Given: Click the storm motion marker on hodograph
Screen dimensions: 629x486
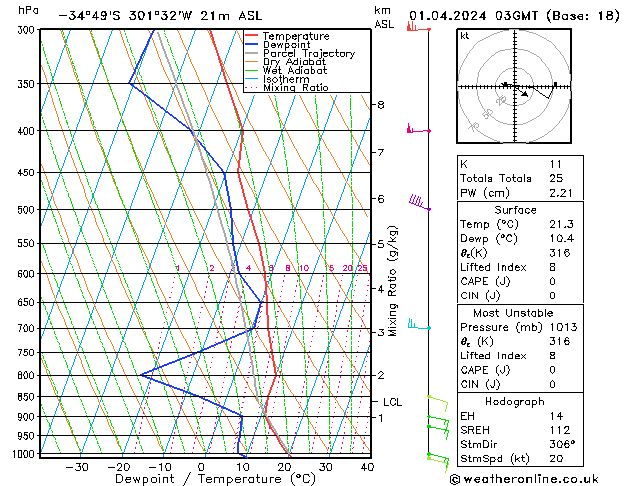Looking at the screenshot, I should (525, 95).
